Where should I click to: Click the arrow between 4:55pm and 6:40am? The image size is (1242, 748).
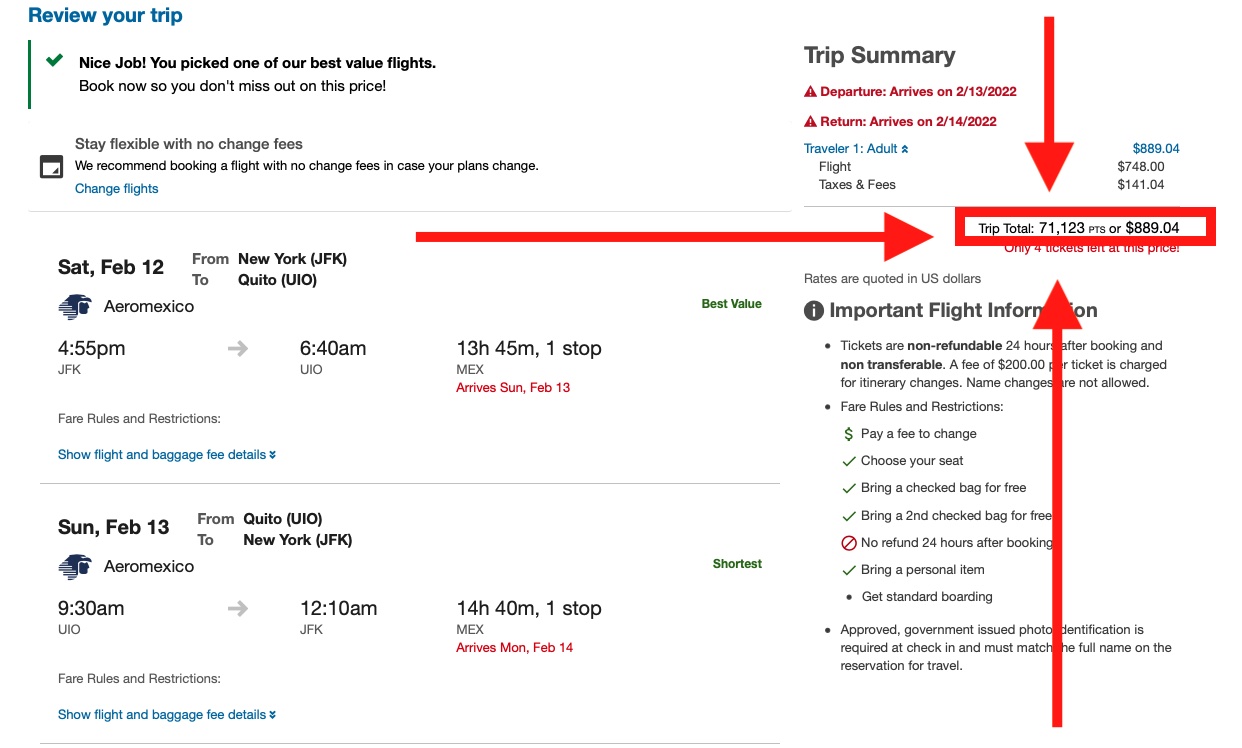[x=237, y=349]
